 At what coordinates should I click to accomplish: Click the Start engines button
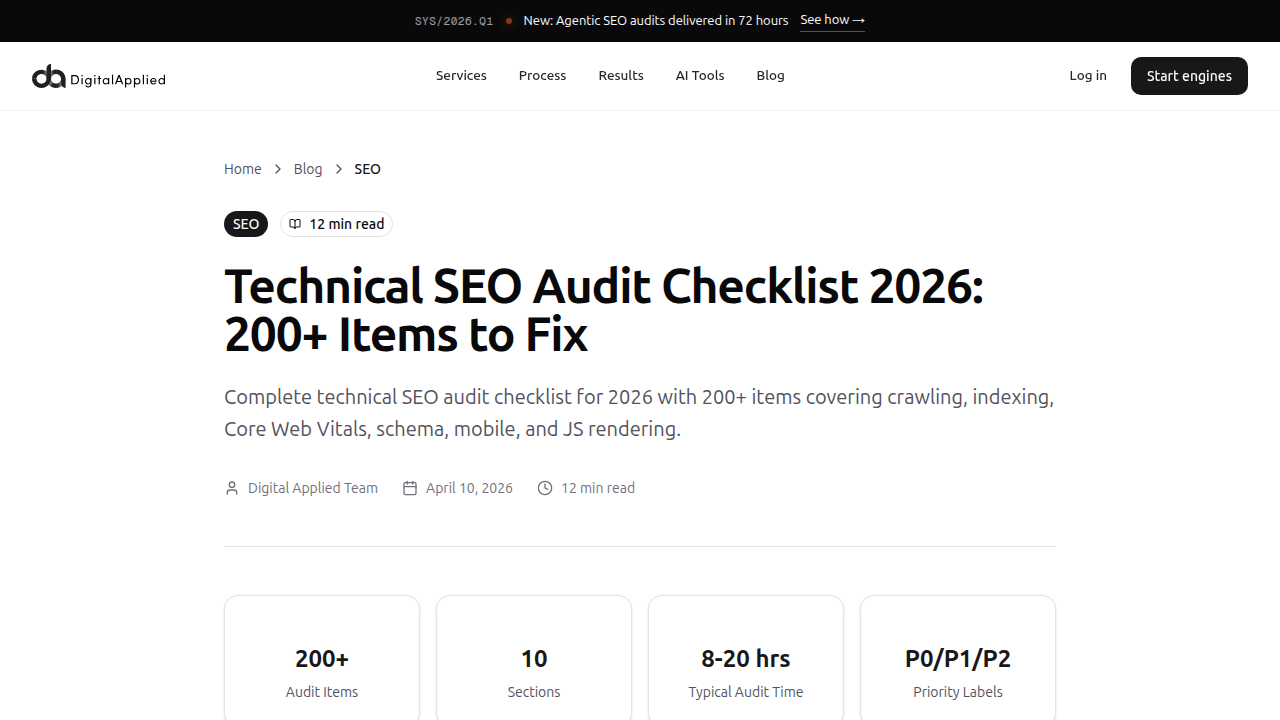click(1188, 76)
